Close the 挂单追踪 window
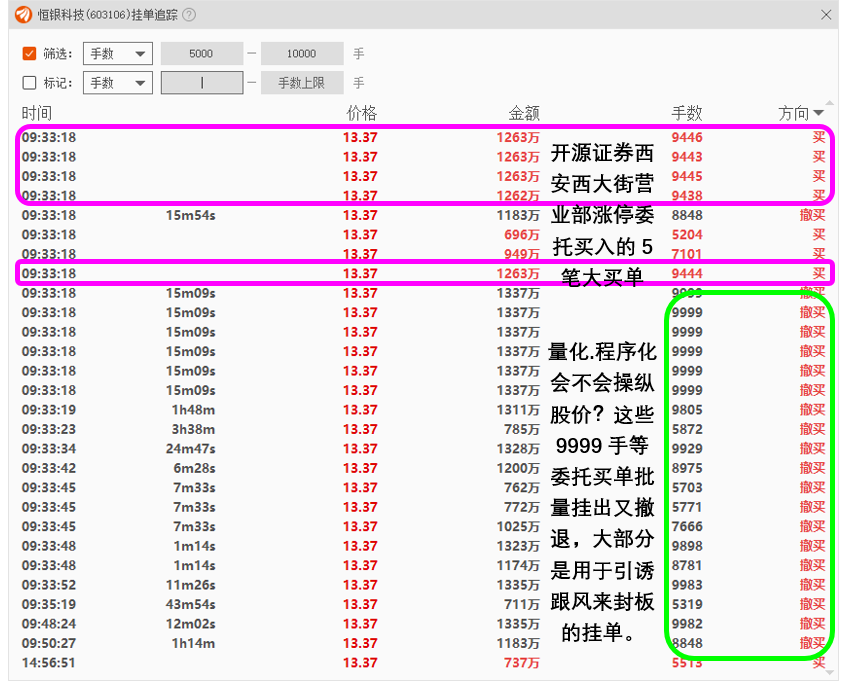This screenshot has height=692, width=850. point(826,15)
